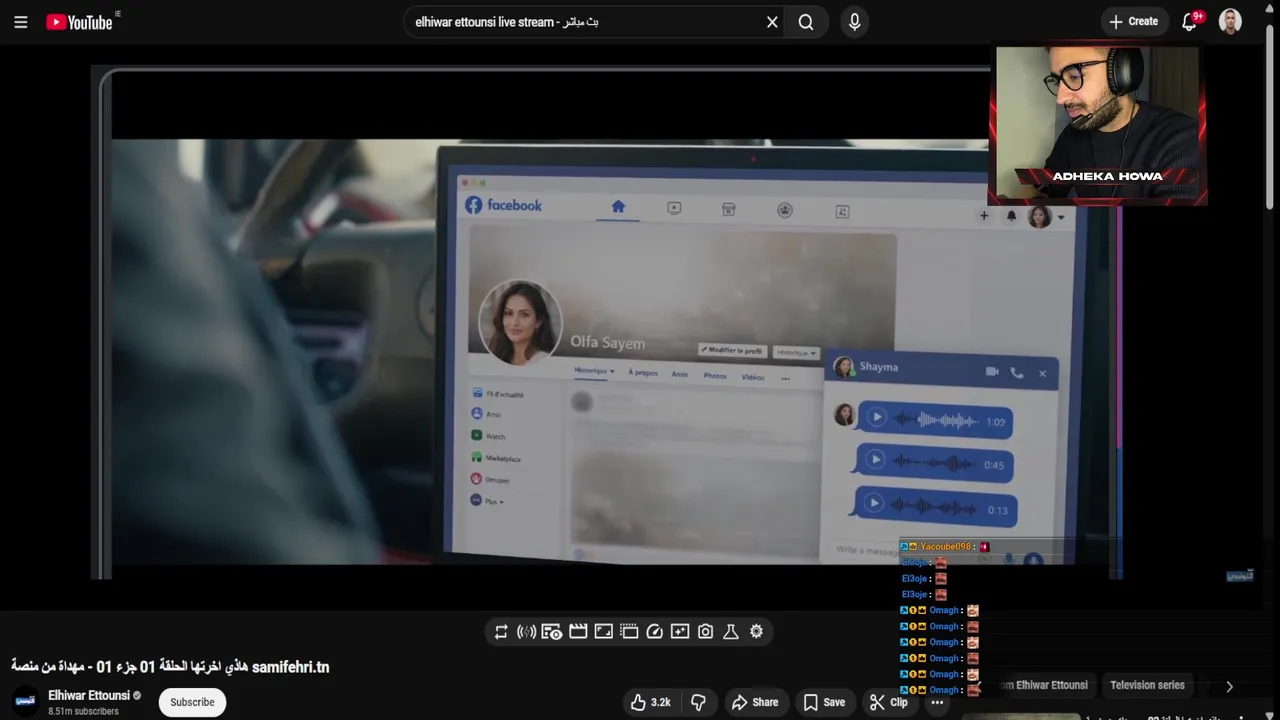Click the volume boost lightning icon
The width and height of the screenshot is (1280, 720).
526,631
